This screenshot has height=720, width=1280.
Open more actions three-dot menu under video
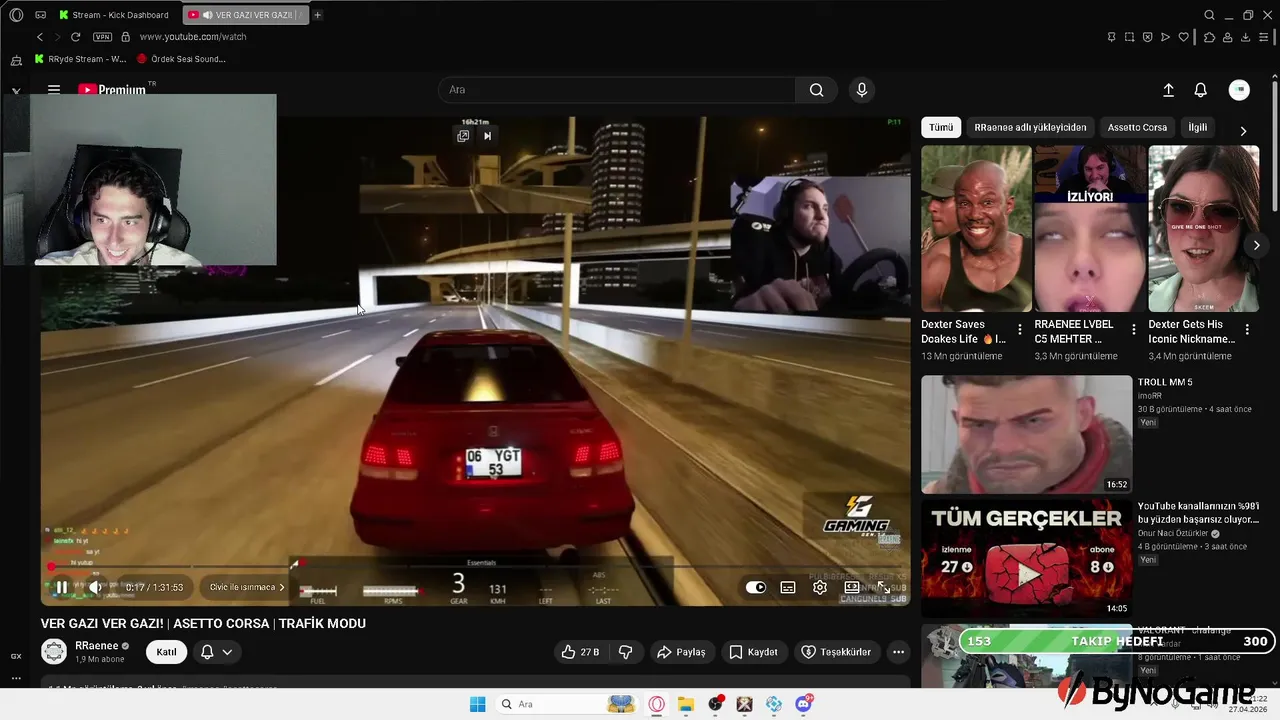pos(898,652)
